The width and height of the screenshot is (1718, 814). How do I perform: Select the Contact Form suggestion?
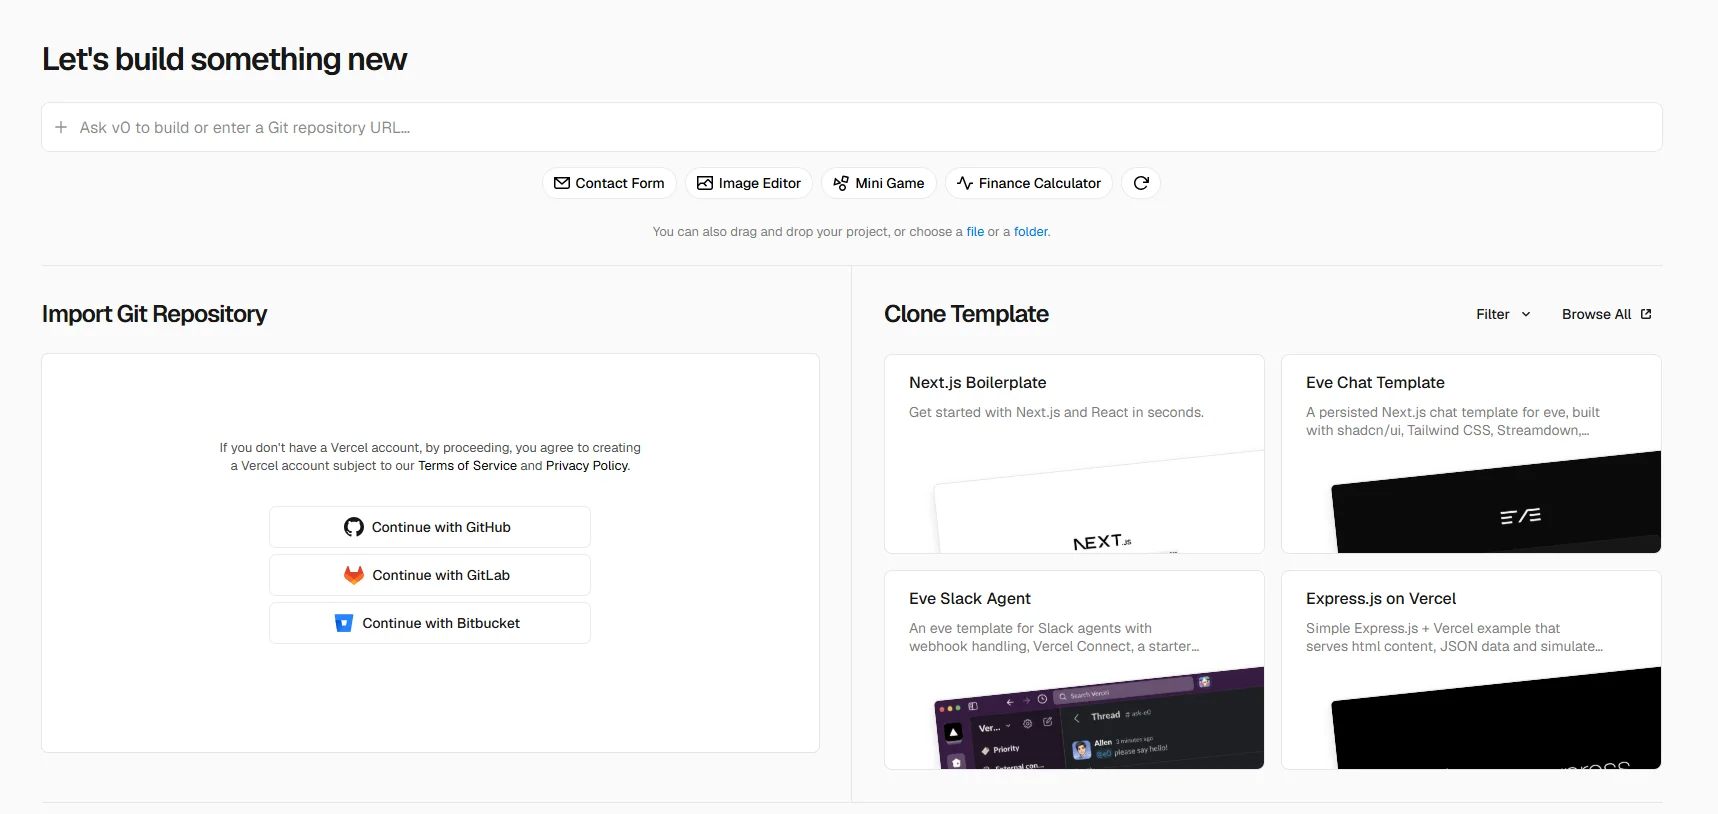(x=609, y=183)
